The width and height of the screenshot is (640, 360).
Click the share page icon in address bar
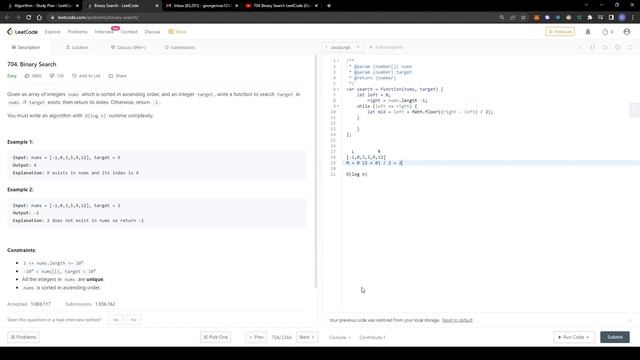pyautogui.click(x=512, y=17)
